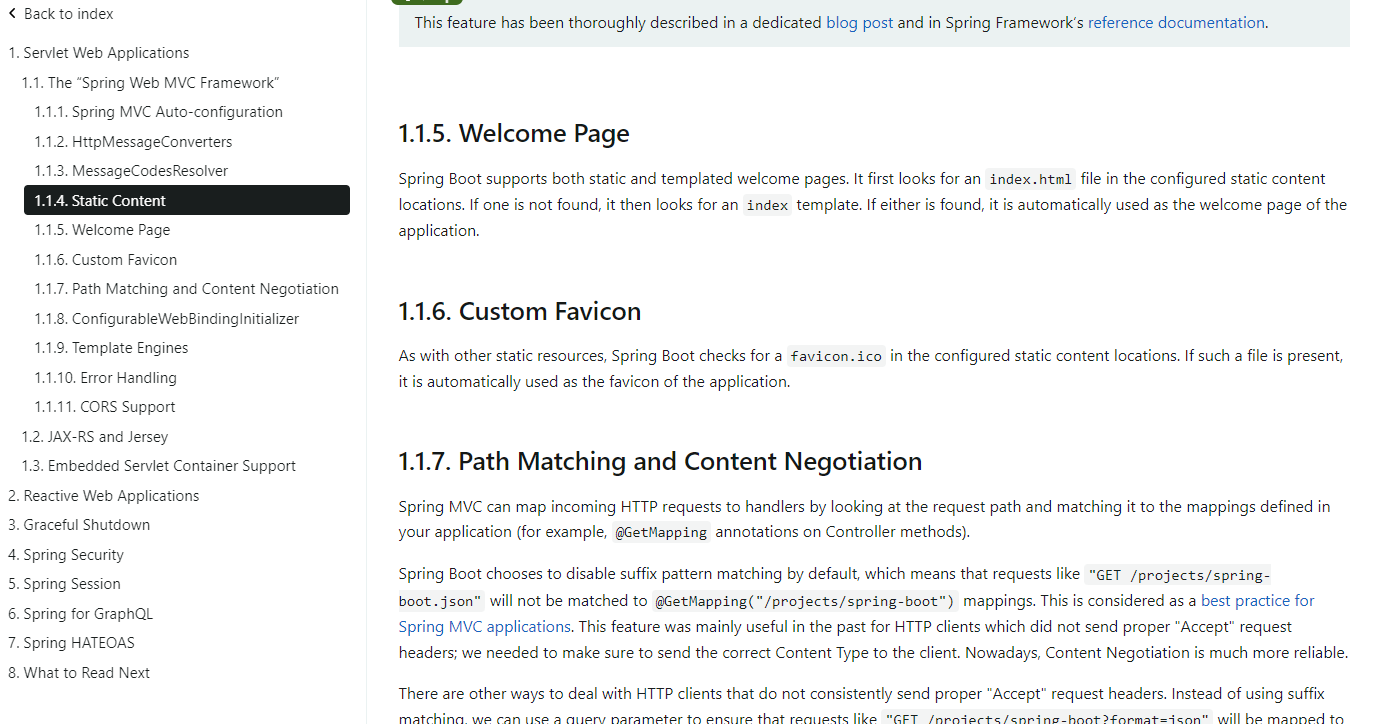Select 1.1.1. Spring MVC Auto-configuration
The width and height of the screenshot is (1395, 724).
(159, 112)
